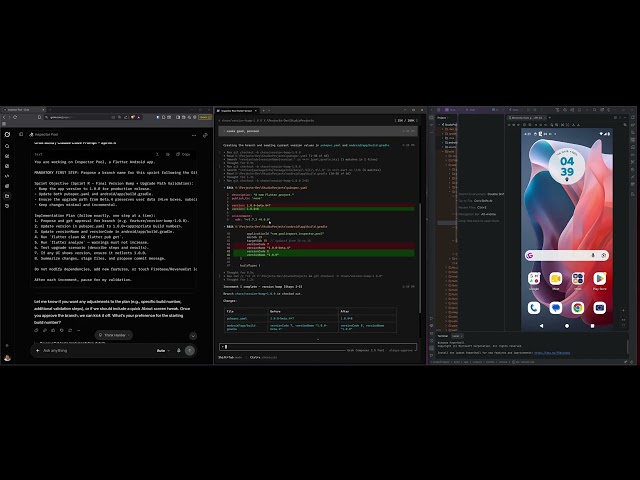Tap the Android recents square button
The width and height of the screenshot is (640, 480).
click(592, 326)
